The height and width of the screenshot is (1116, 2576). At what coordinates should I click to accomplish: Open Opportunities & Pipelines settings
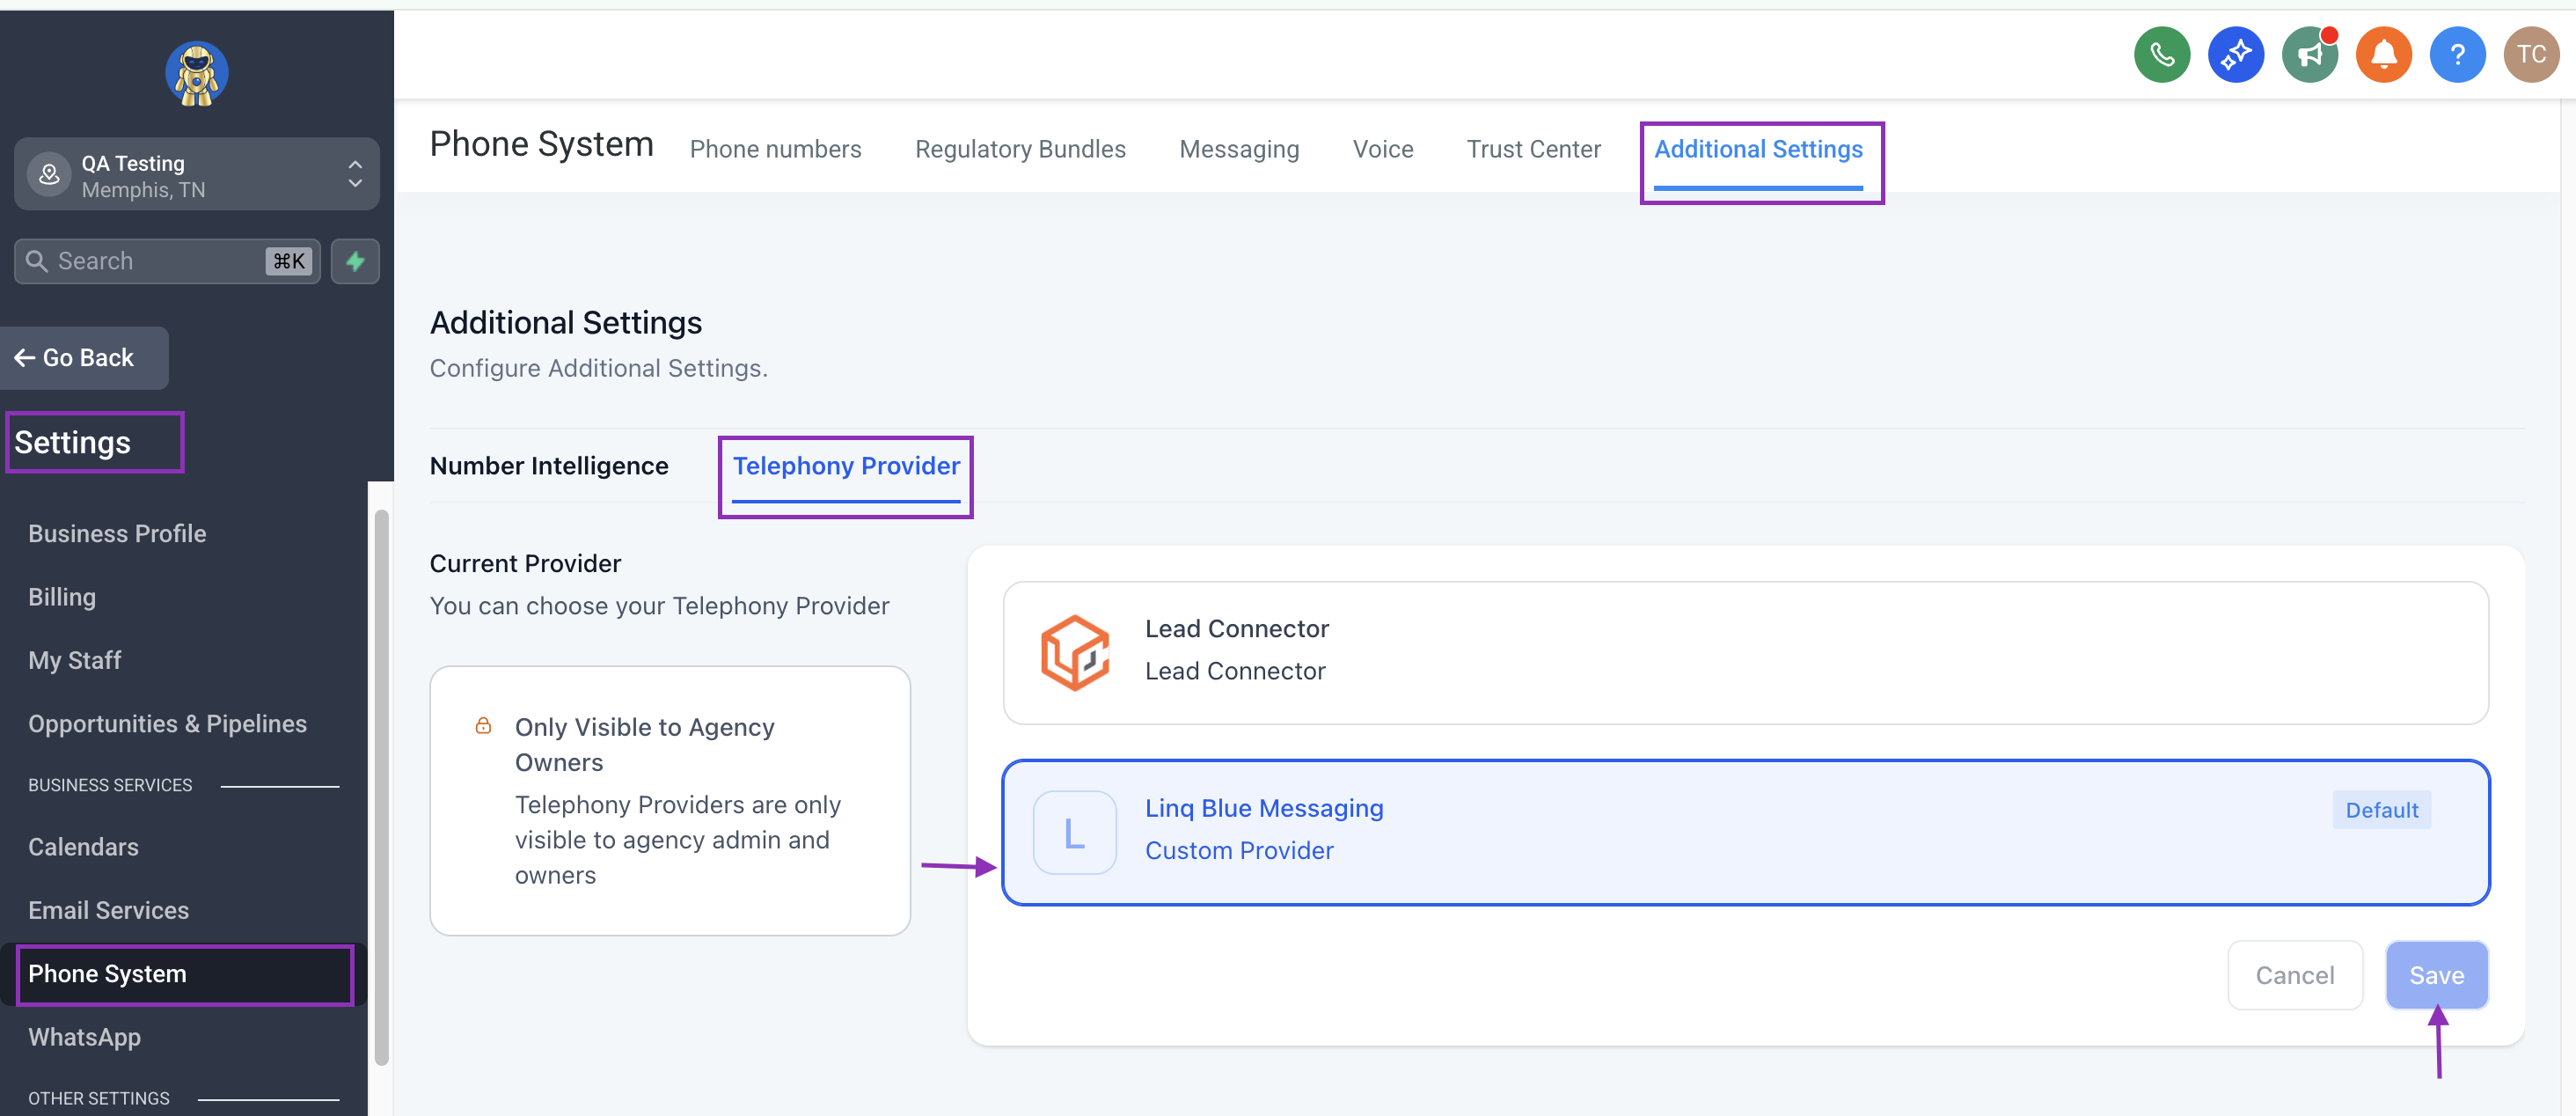(167, 724)
